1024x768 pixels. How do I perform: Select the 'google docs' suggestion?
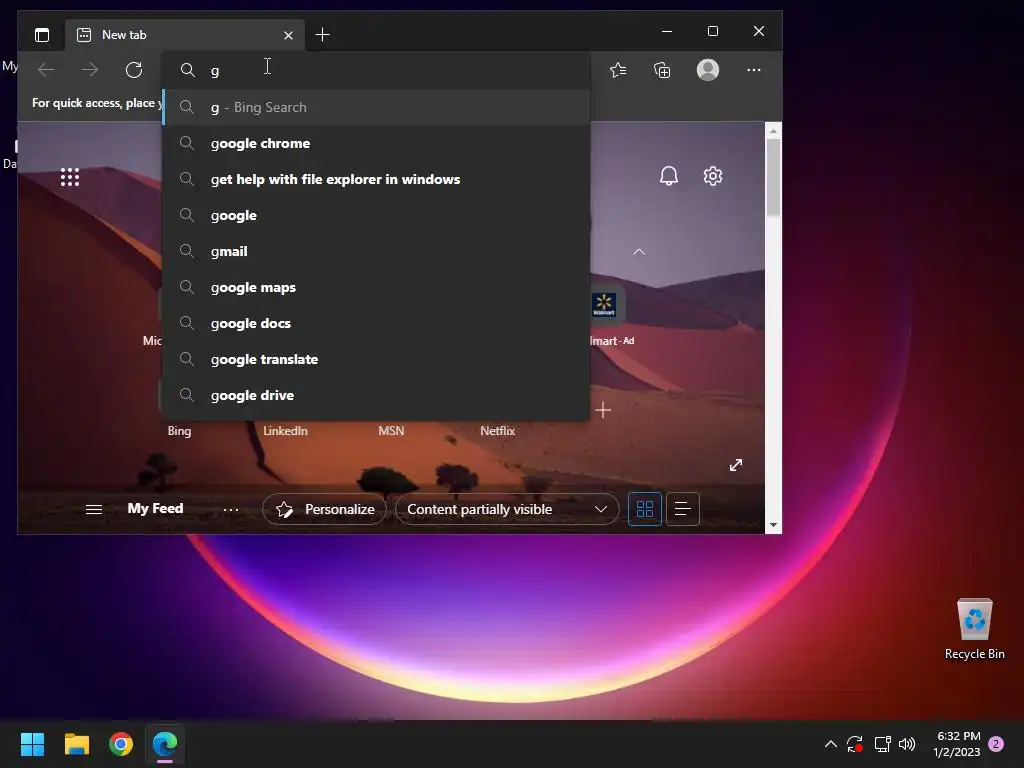376,323
